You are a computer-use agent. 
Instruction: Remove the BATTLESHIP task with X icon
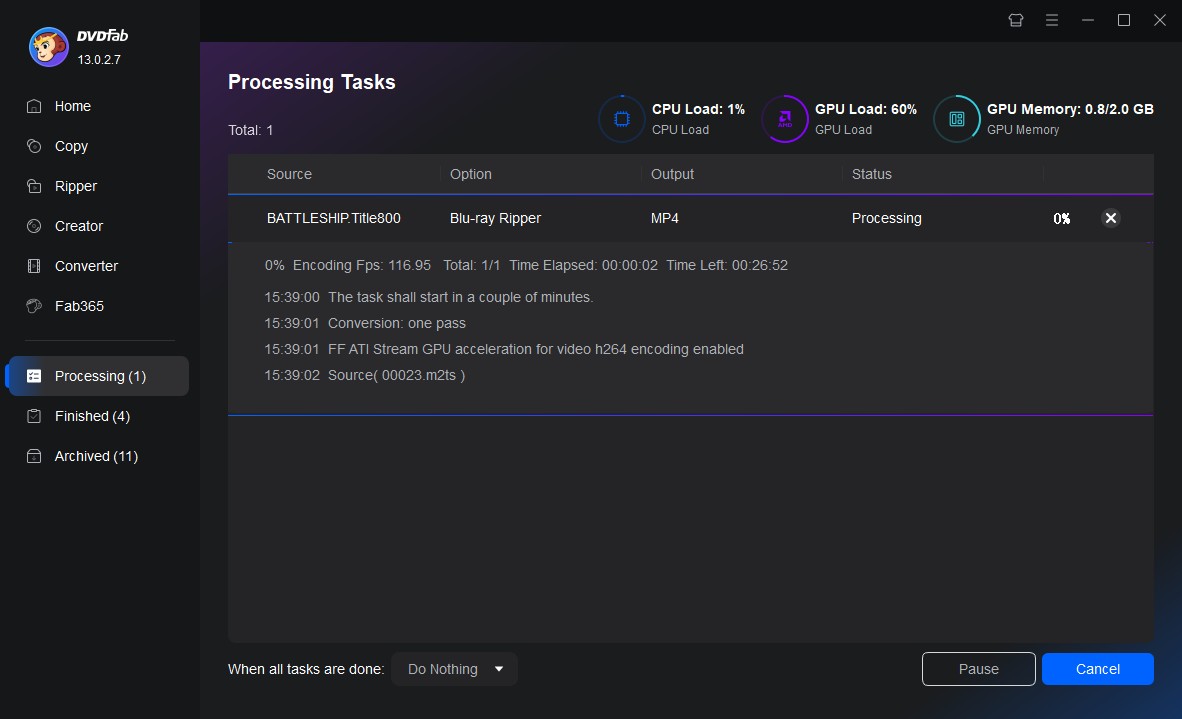click(1110, 219)
